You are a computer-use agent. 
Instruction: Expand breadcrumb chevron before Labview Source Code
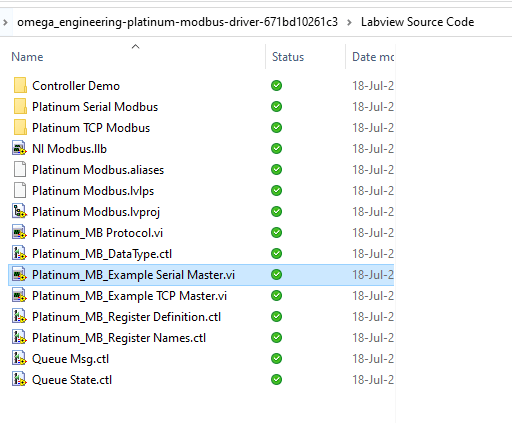[349, 22]
